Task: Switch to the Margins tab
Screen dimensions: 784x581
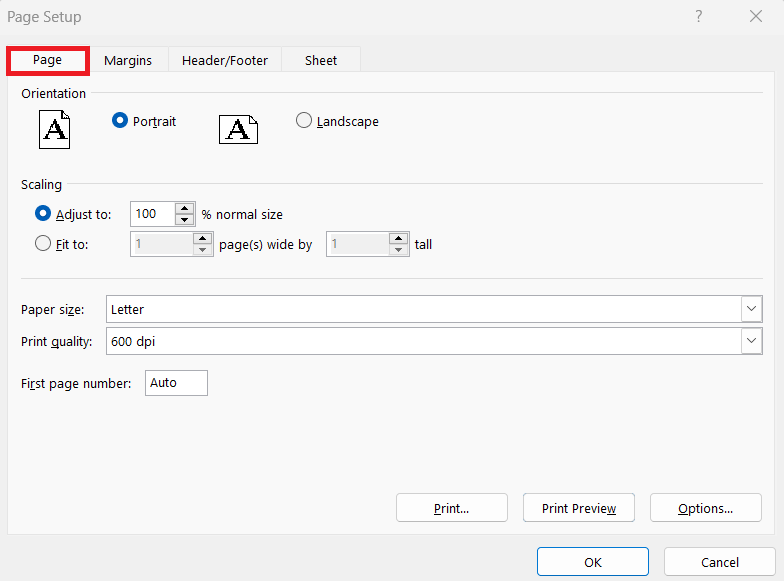Action: pyautogui.click(x=128, y=60)
